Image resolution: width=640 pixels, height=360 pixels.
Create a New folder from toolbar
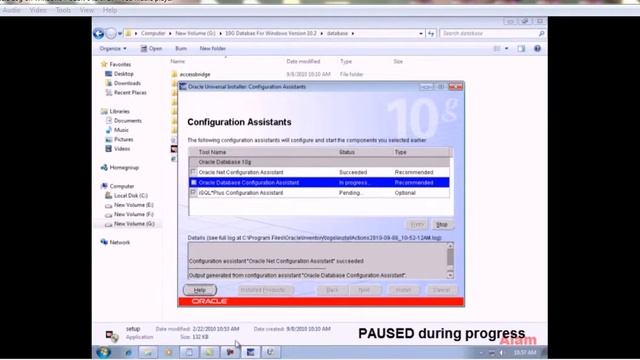coord(213,49)
